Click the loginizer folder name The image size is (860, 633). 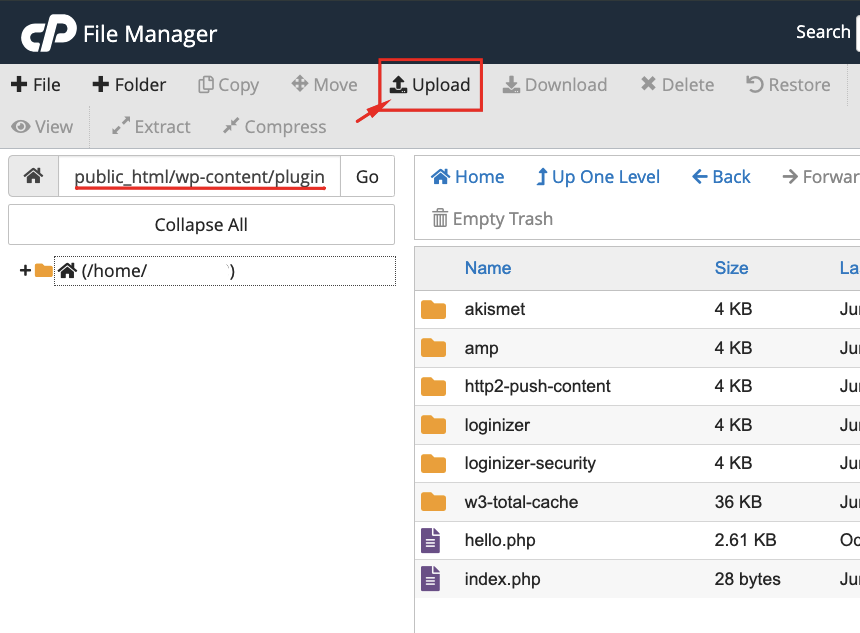tap(497, 425)
